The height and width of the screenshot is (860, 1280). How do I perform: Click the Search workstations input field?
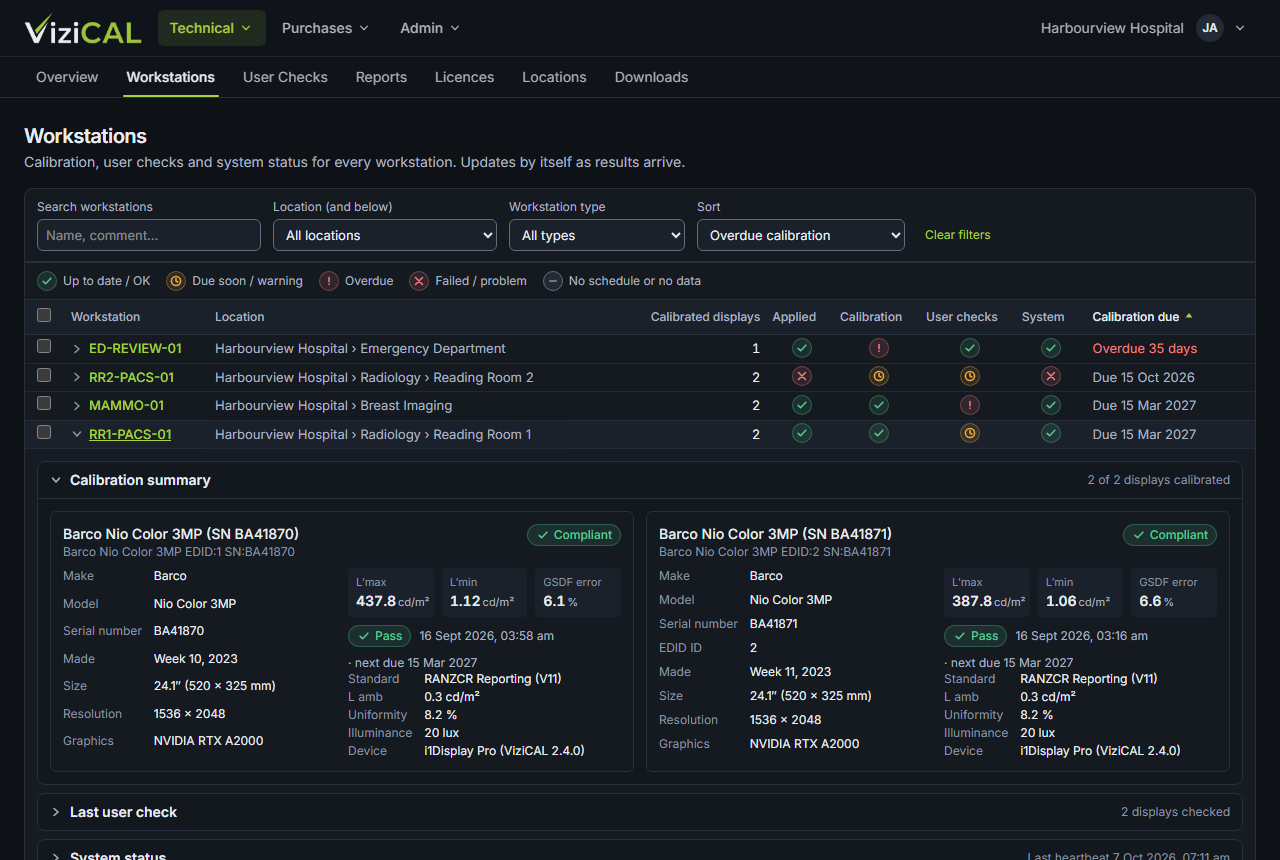tap(149, 235)
